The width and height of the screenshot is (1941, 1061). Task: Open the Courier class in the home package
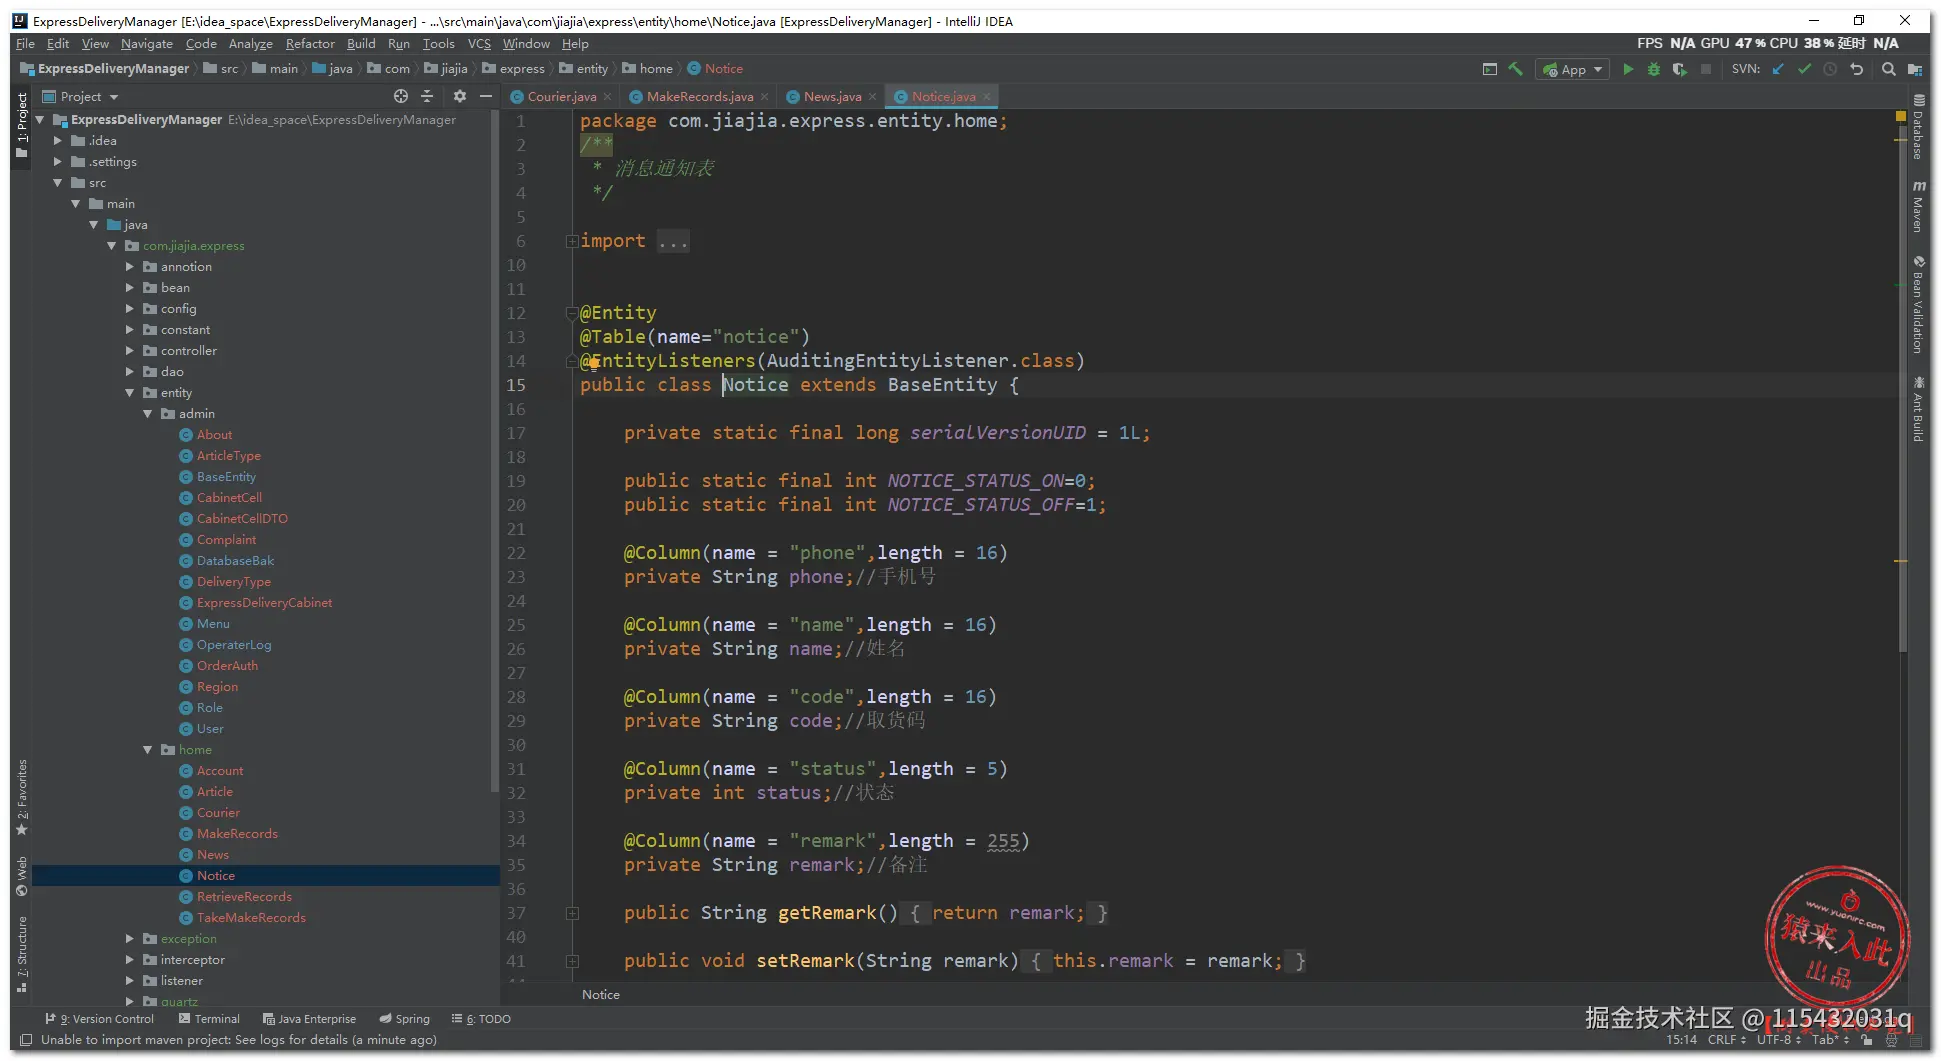click(x=218, y=813)
